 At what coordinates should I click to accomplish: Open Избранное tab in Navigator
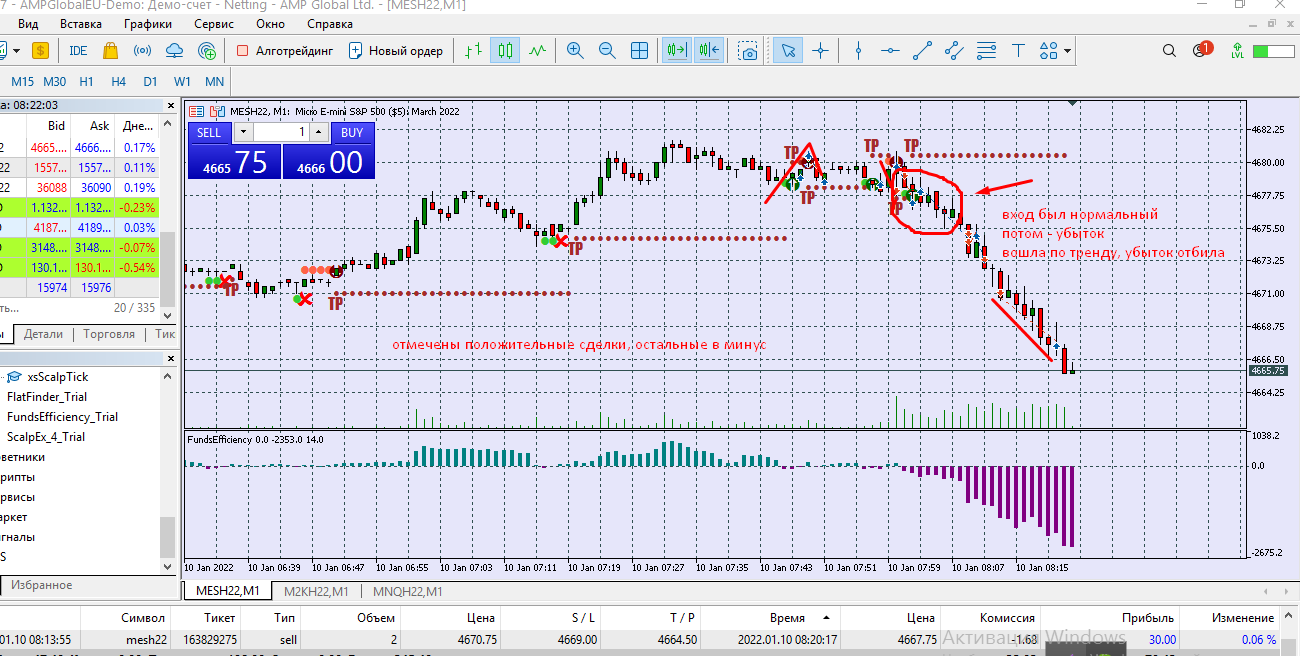pos(41,585)
